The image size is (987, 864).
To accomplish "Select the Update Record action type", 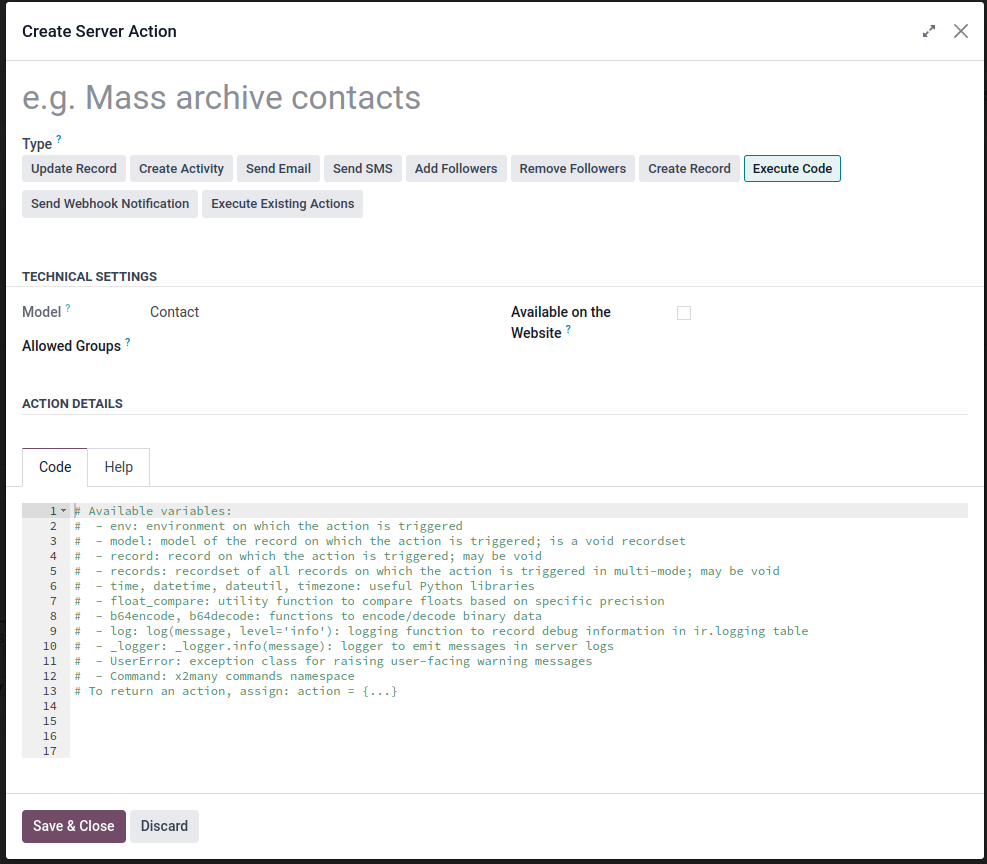I will click(74, 169).
